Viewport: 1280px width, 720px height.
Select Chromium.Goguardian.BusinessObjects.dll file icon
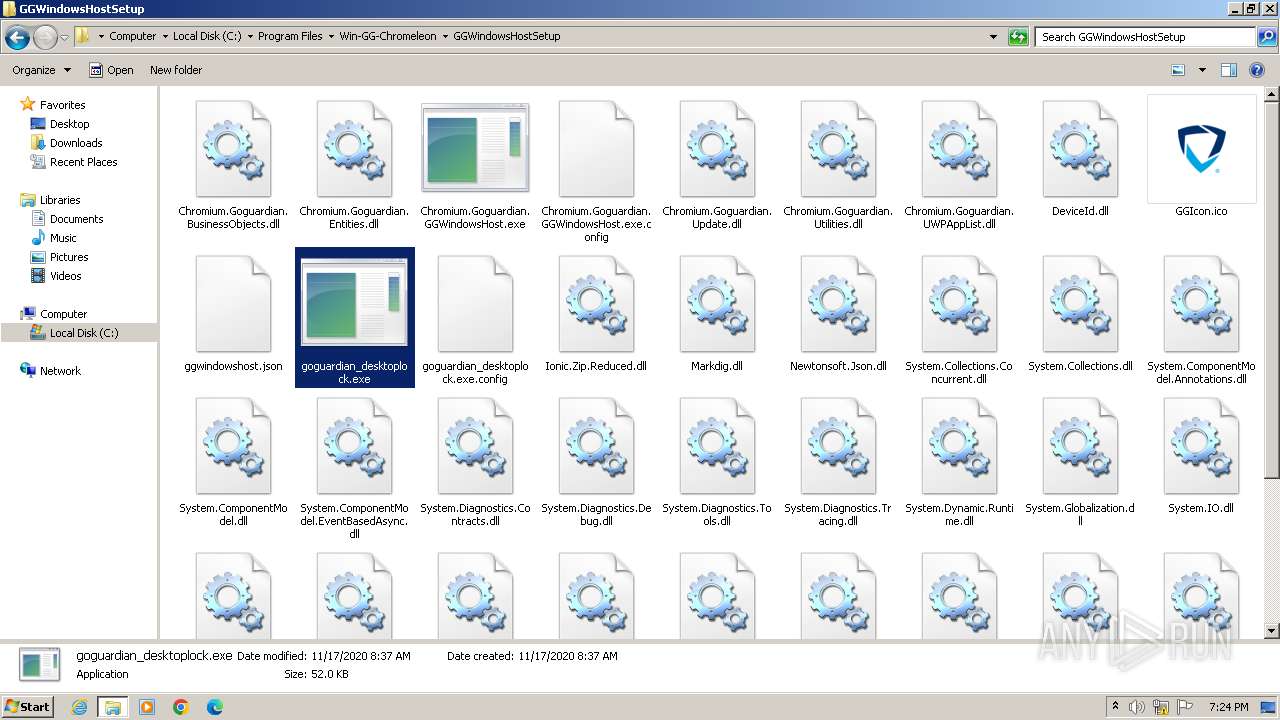click(233, 148)
